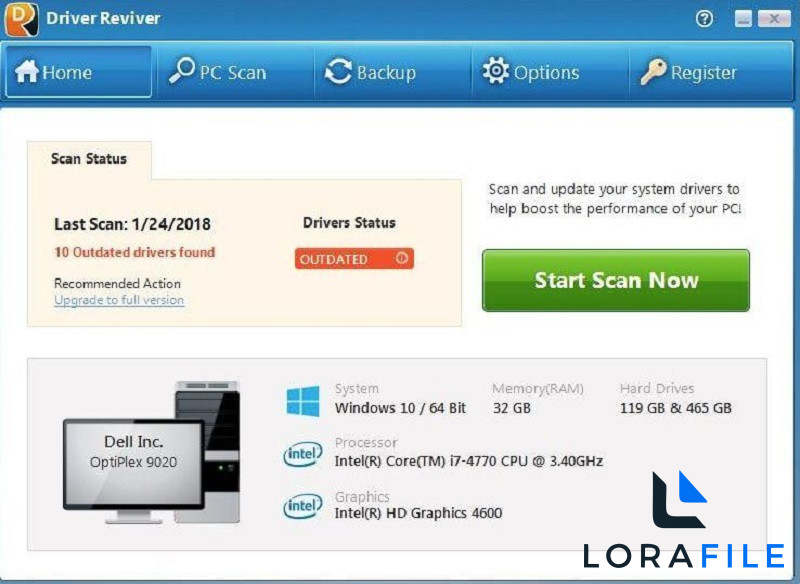The height and width of the screenshot is (584, 800).
Task: Click the Intel logo beside Graphics
Action: pyautogui.click(x=303, y=505)
